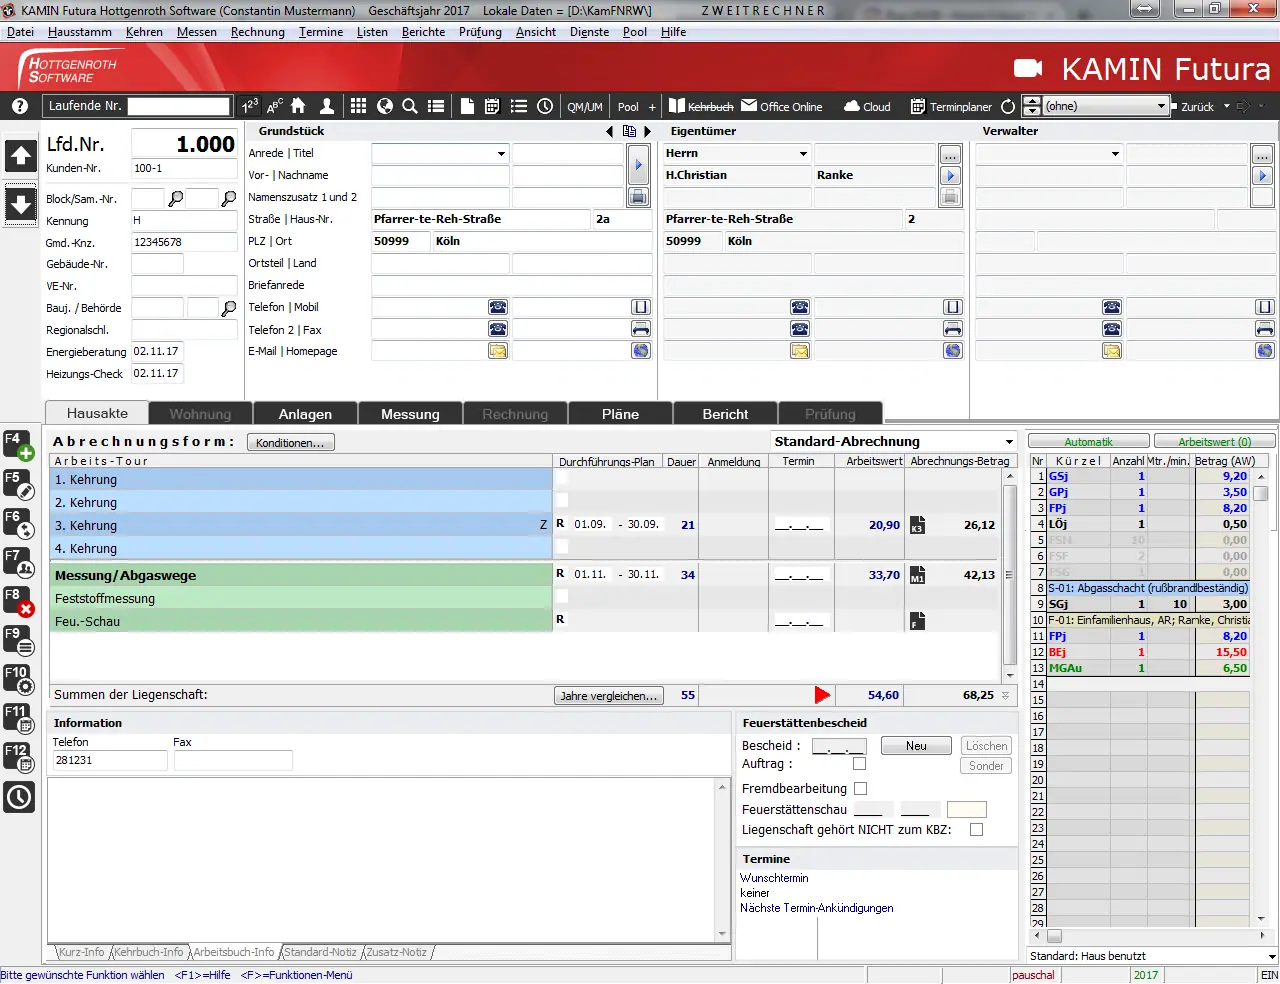Click the Konditionen... button
Screen dimensions: 1280x984
(x=290, y=443)
